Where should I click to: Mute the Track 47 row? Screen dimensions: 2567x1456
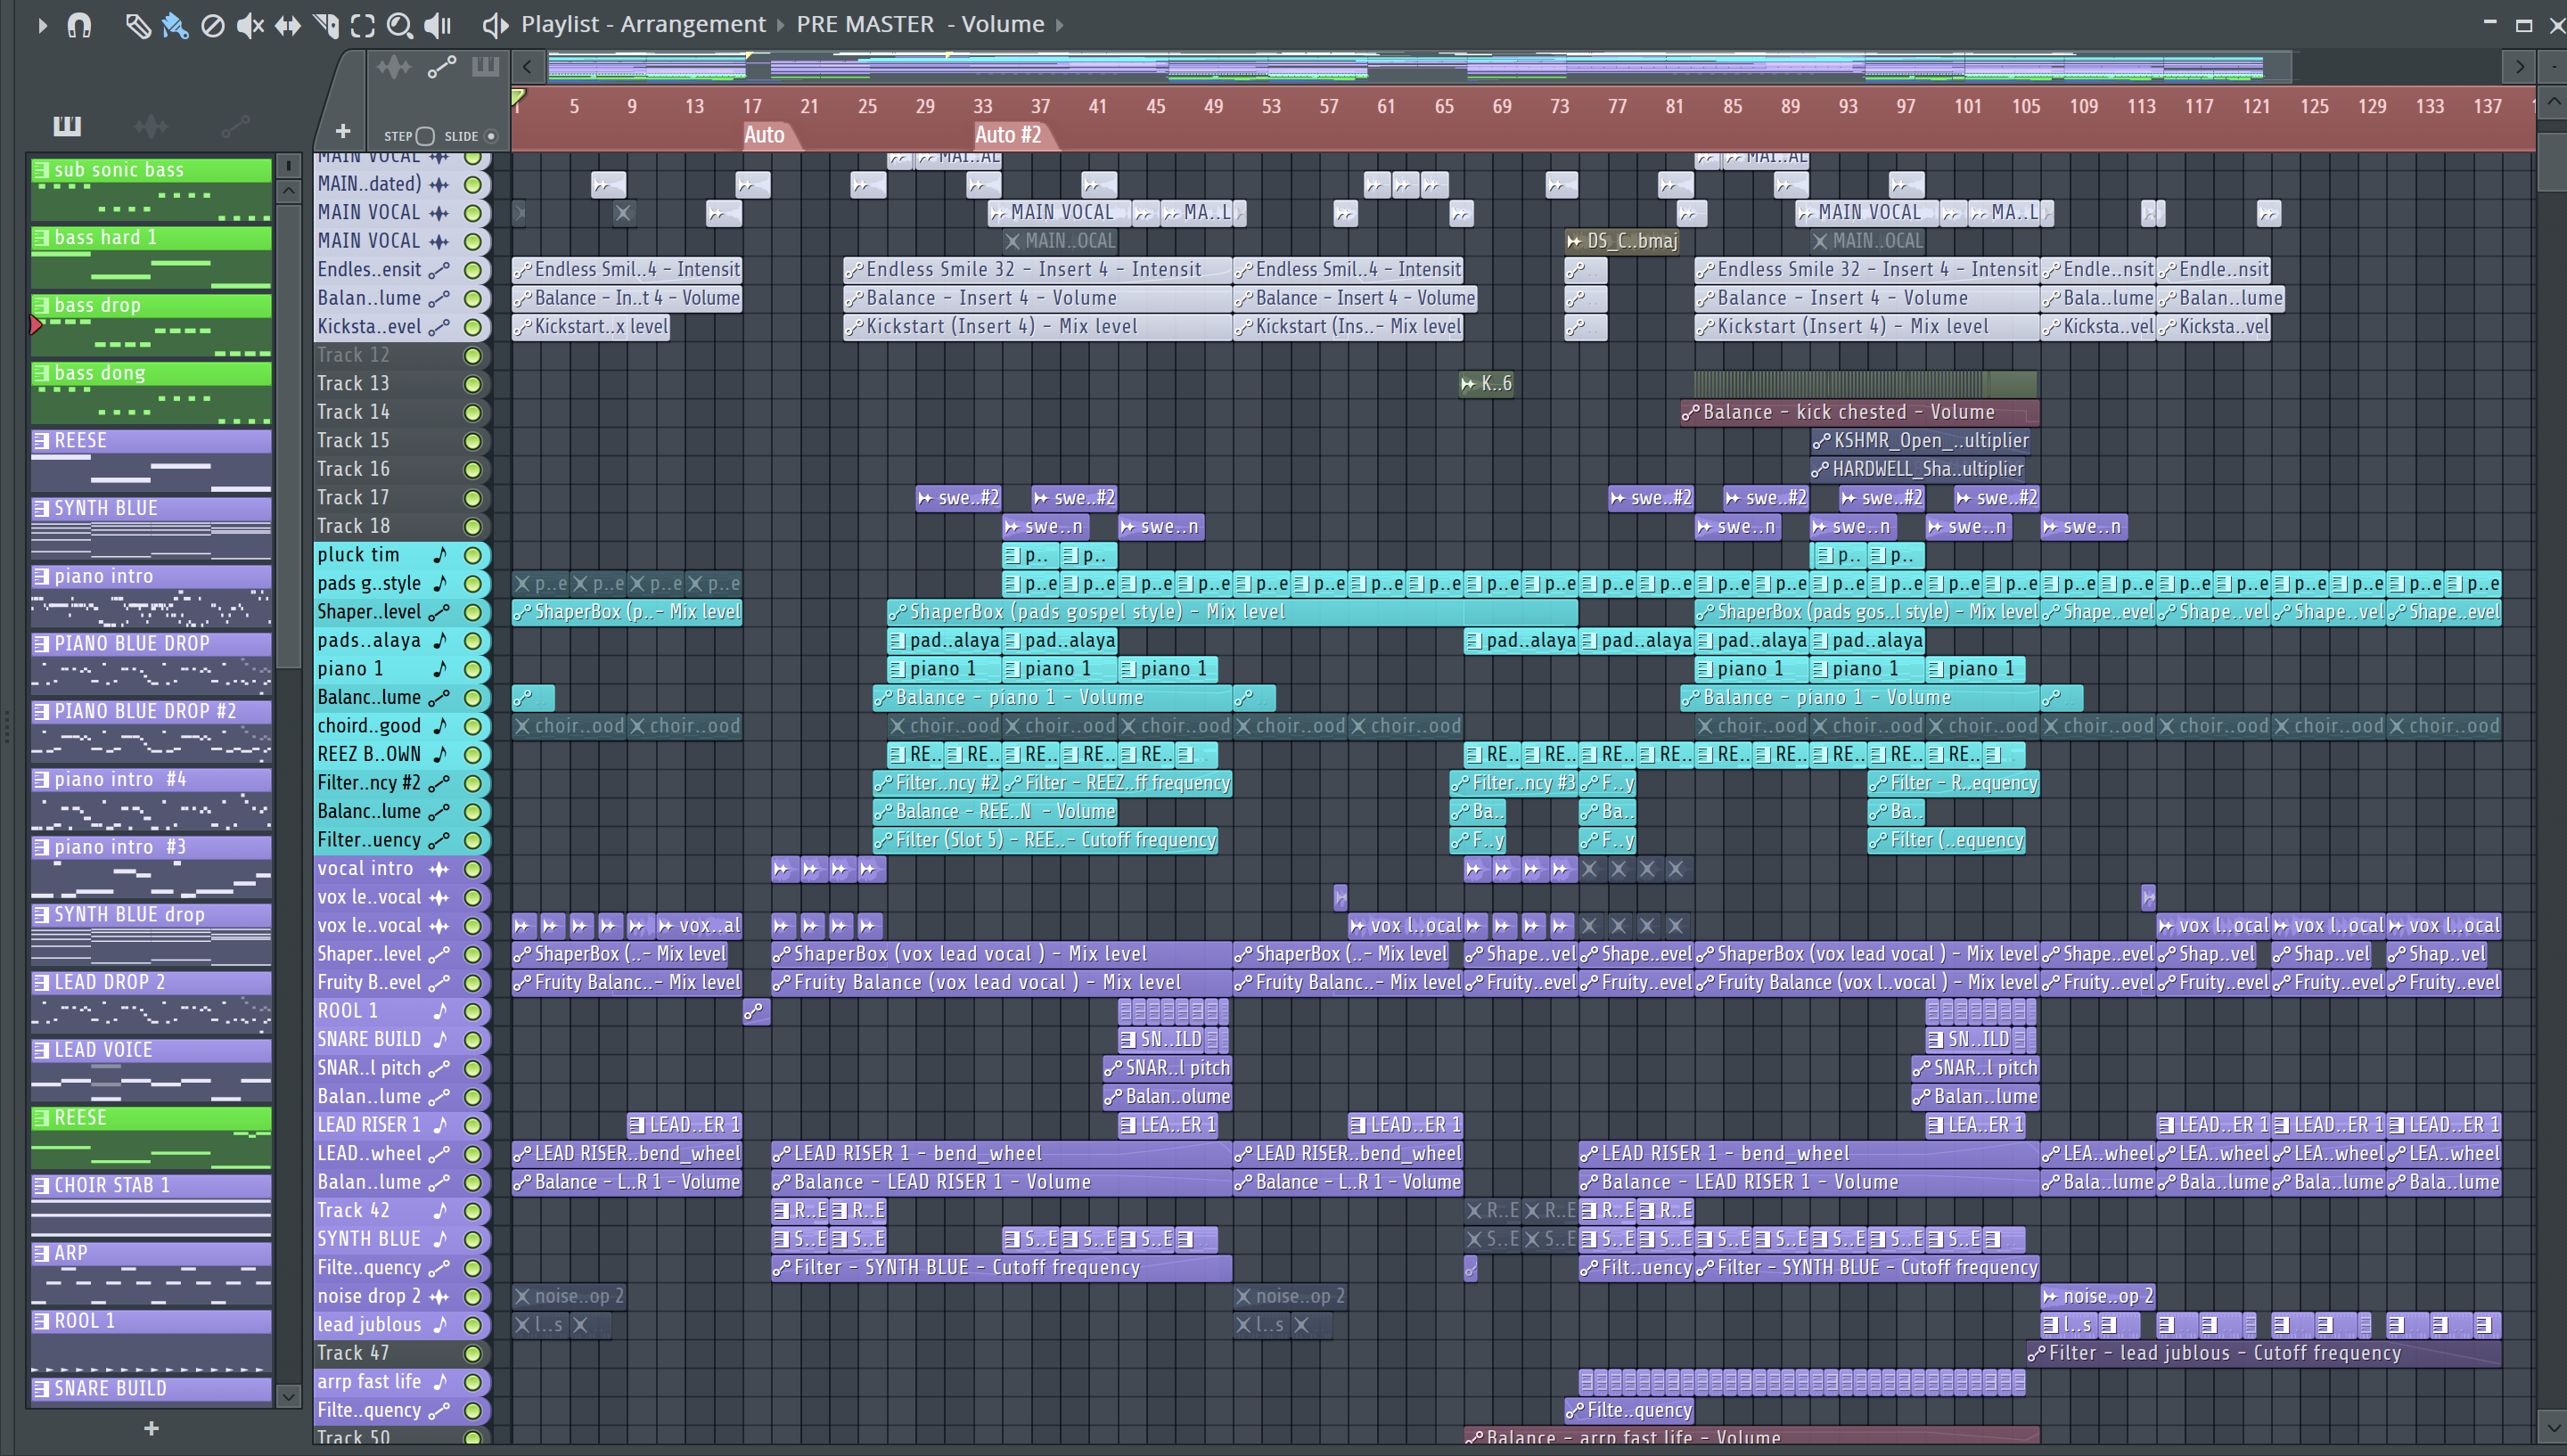(x=473, y=1354)
